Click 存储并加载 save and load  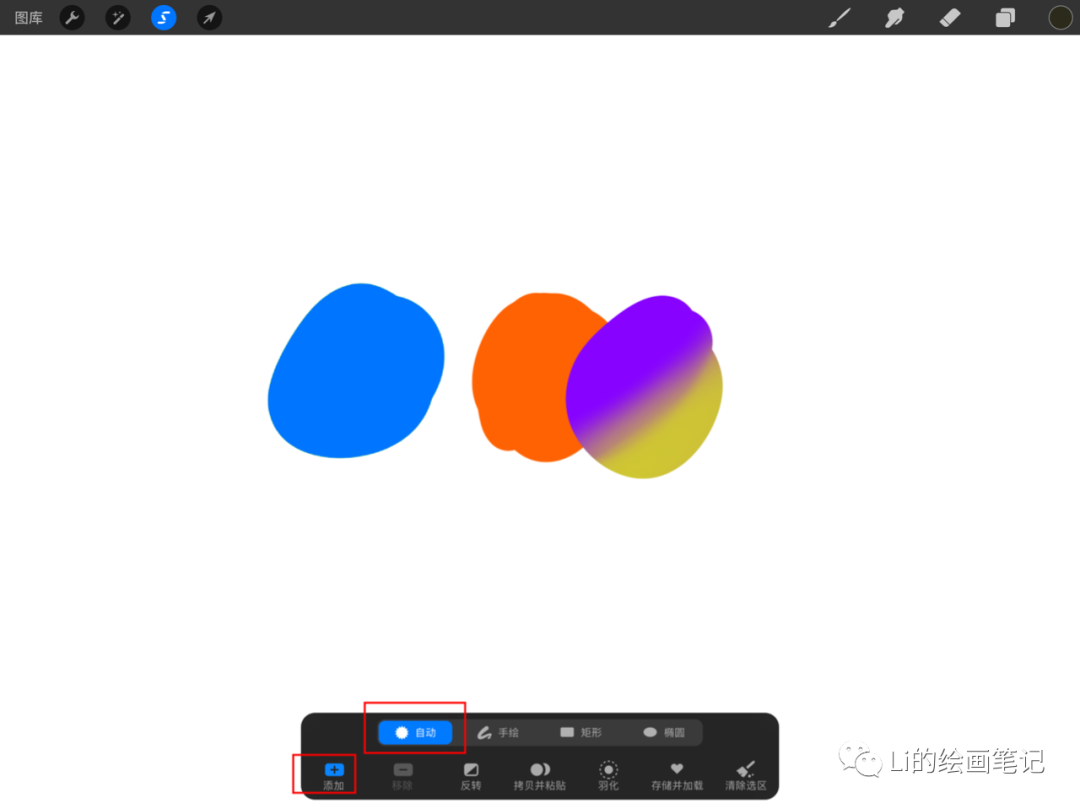pos(677,776)
